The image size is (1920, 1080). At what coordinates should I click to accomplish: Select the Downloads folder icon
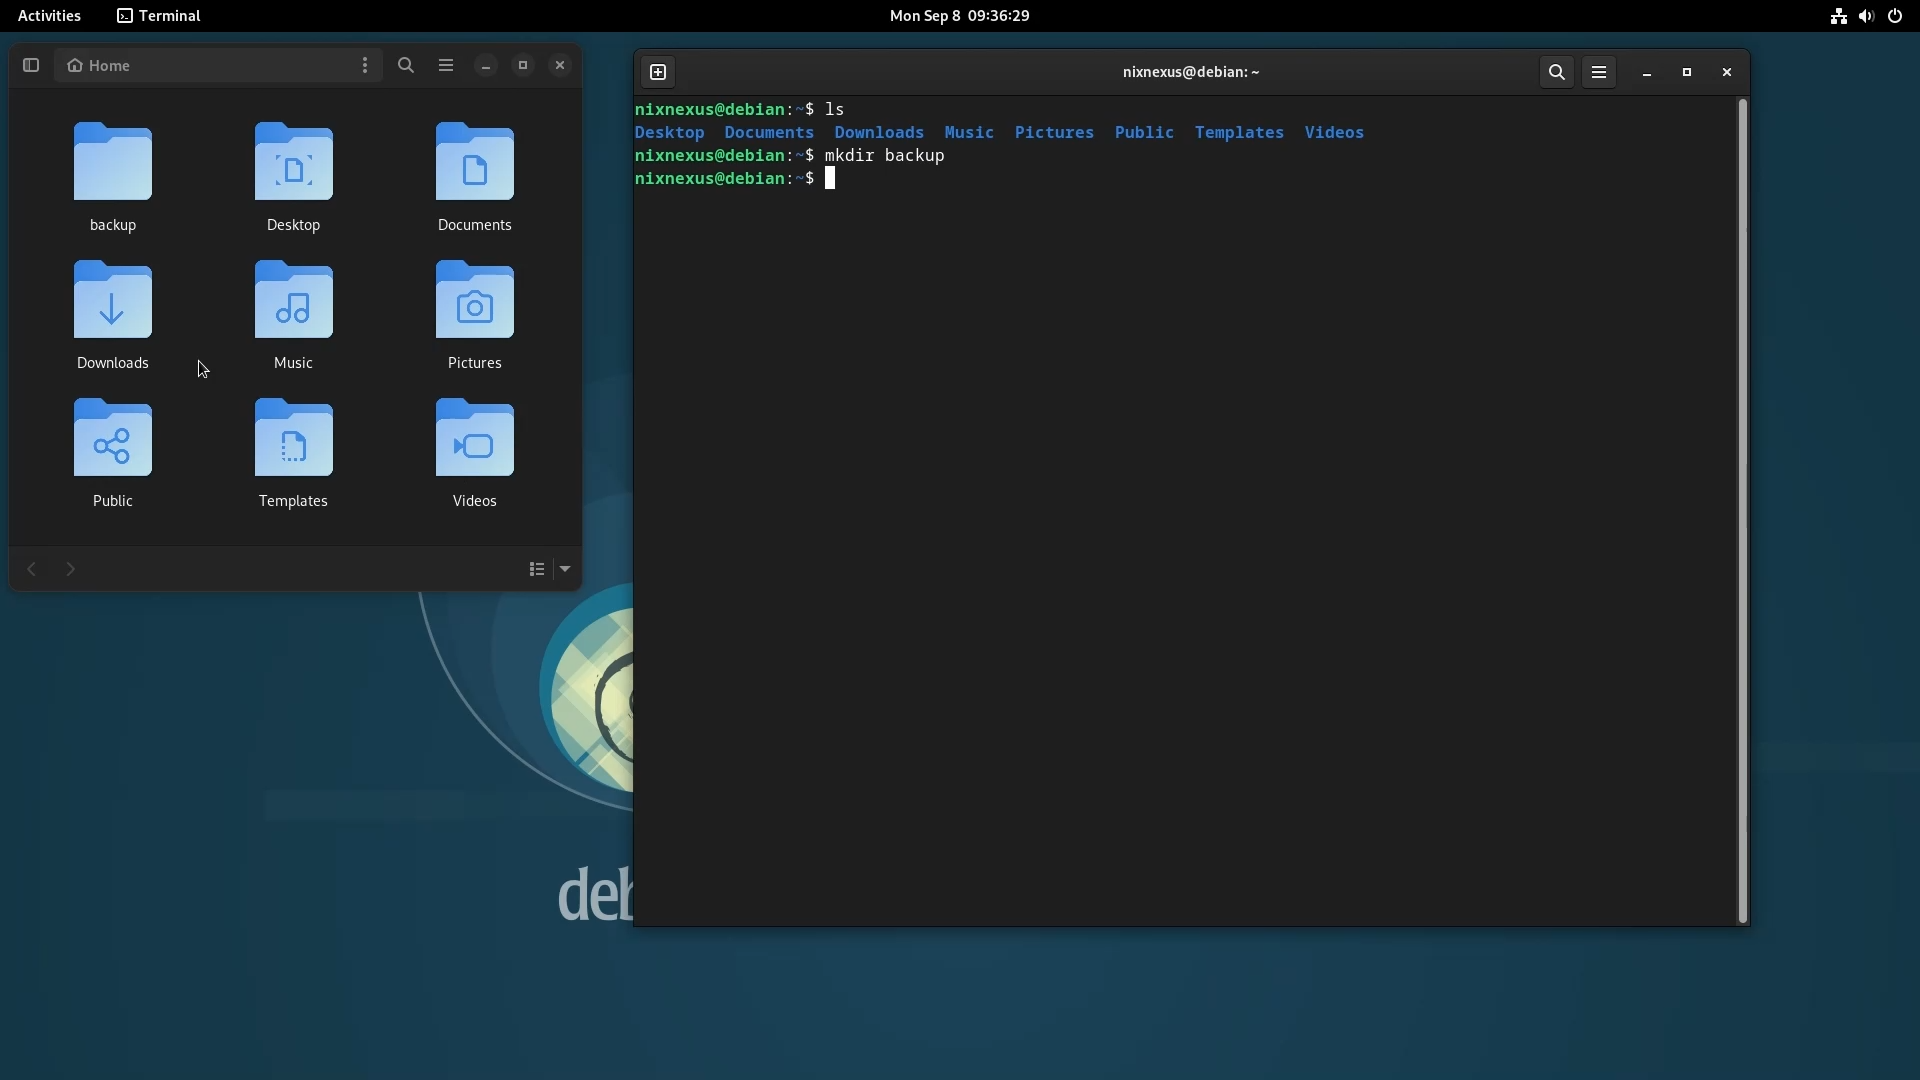113,303
